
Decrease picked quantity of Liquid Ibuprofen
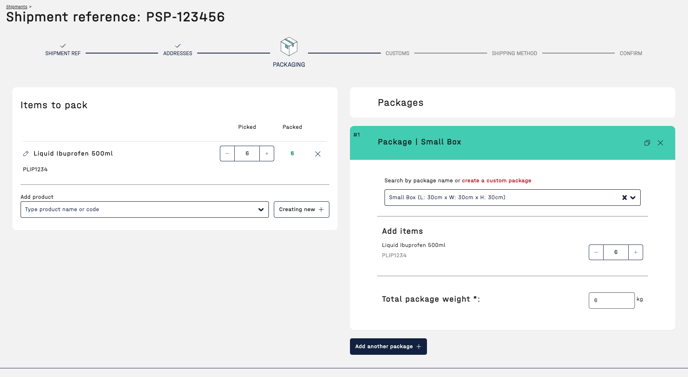tap(227, 154)
